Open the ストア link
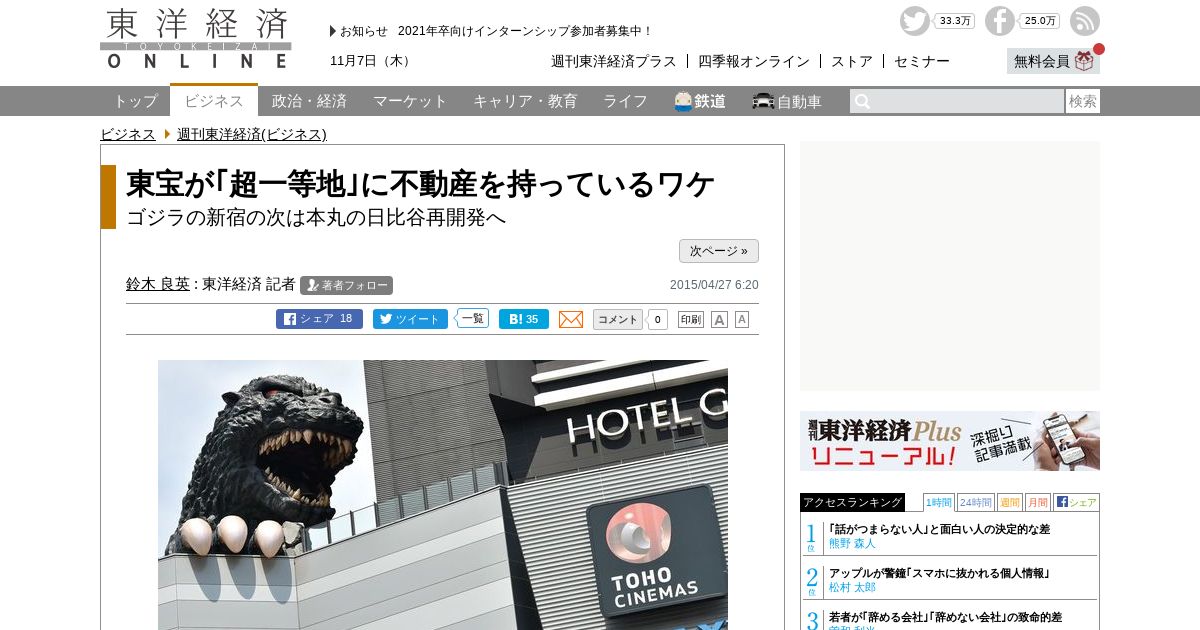The height and width of the screenshot is (630, 1200). (852, 61)
